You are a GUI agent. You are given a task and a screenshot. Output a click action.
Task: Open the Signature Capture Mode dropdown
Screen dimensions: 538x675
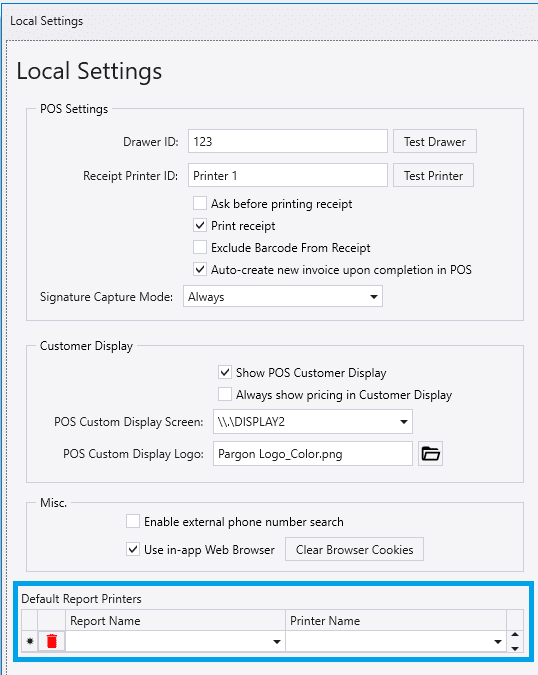click(283, 297)
